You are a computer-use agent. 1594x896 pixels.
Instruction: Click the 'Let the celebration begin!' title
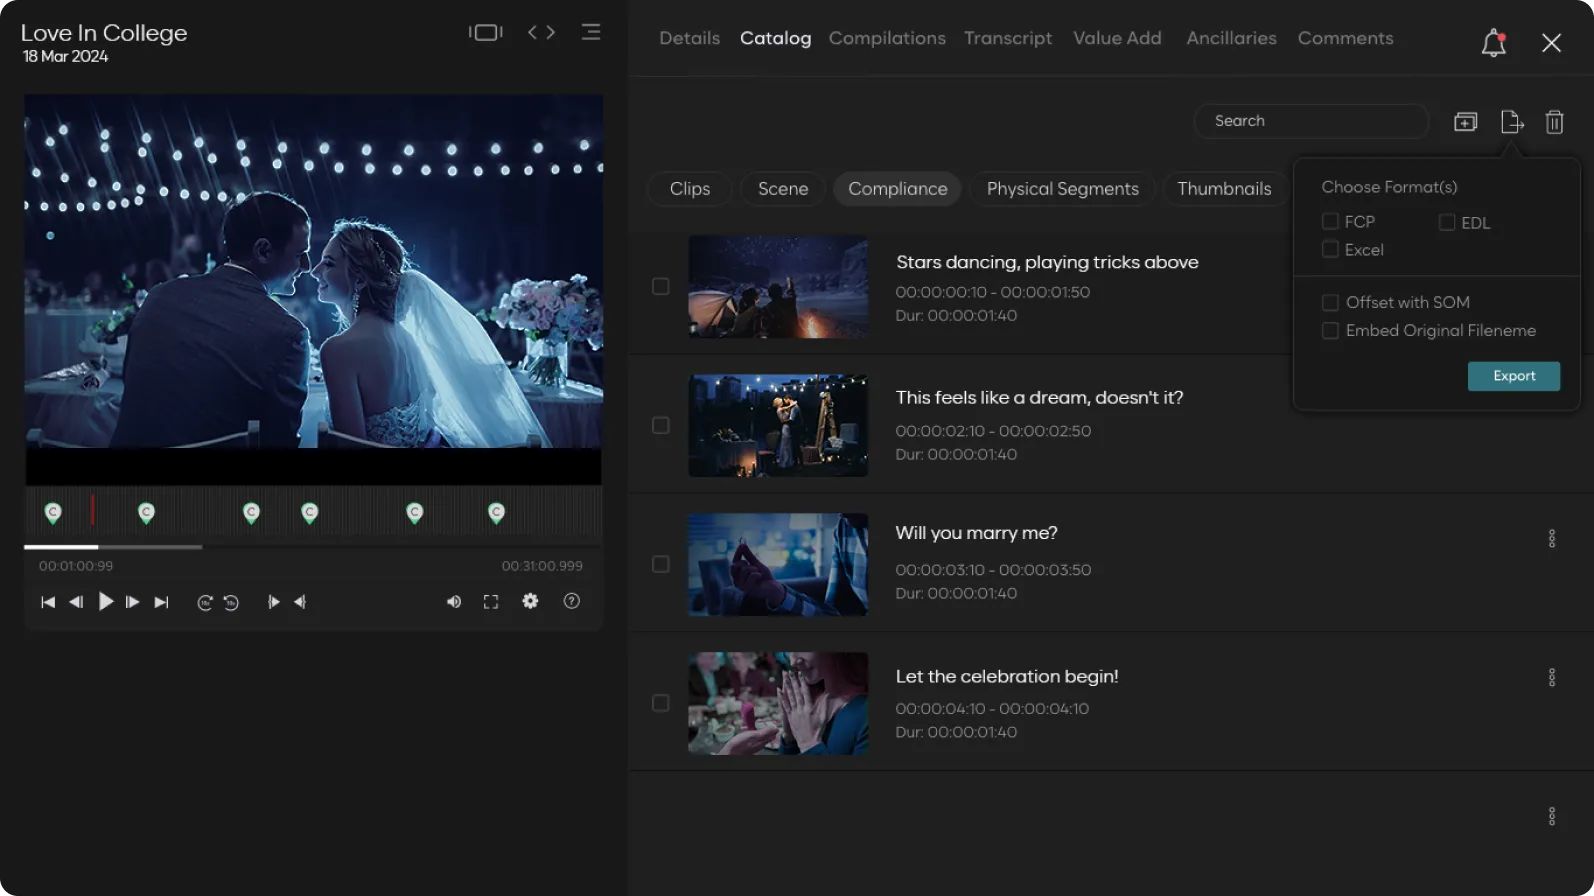tap(1007, 677)
